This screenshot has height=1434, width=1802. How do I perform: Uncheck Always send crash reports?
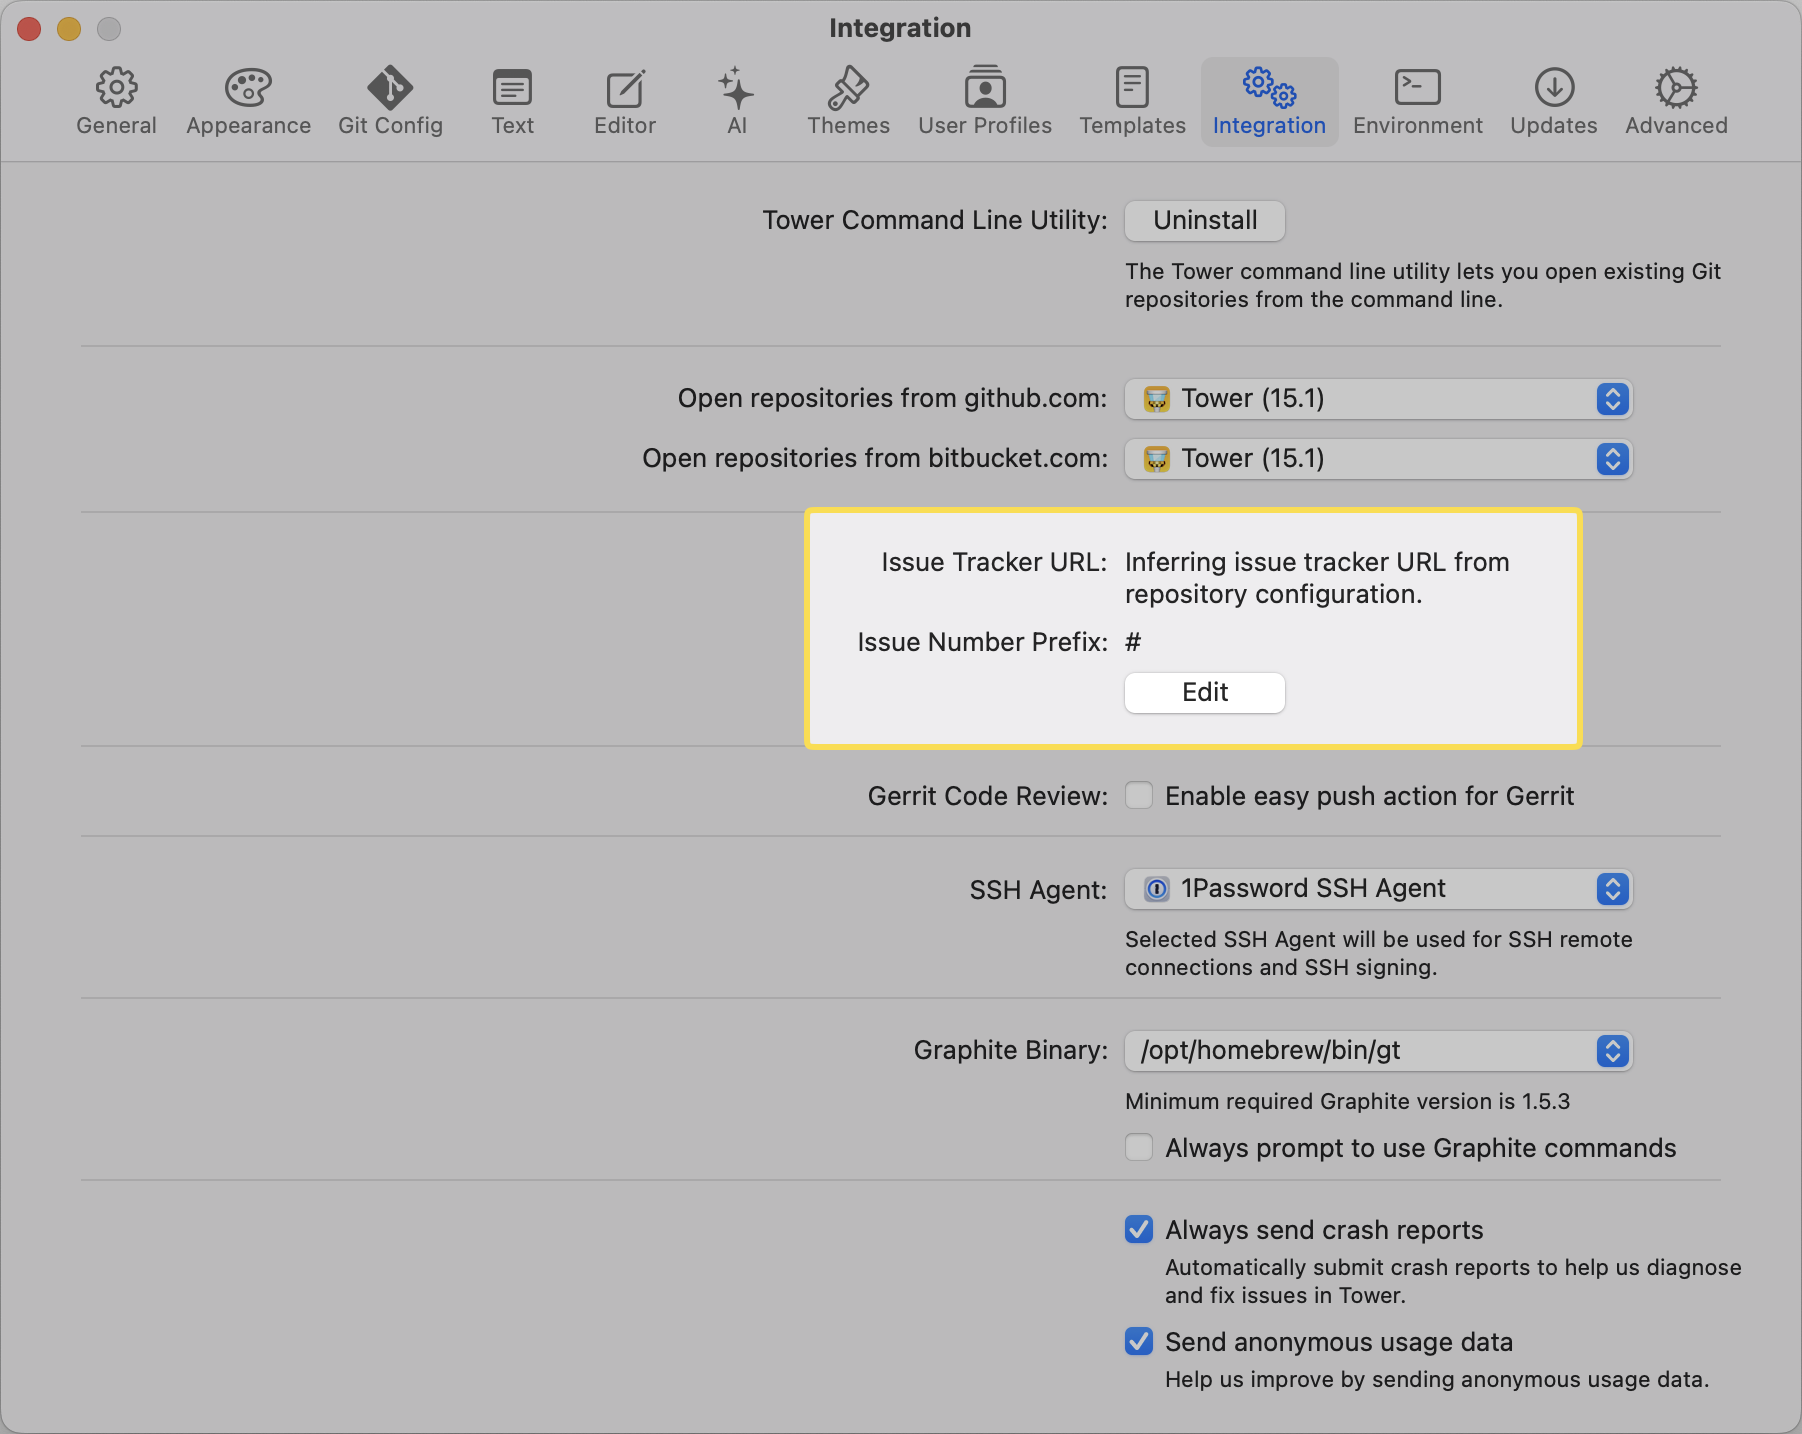(1139, 1230)
